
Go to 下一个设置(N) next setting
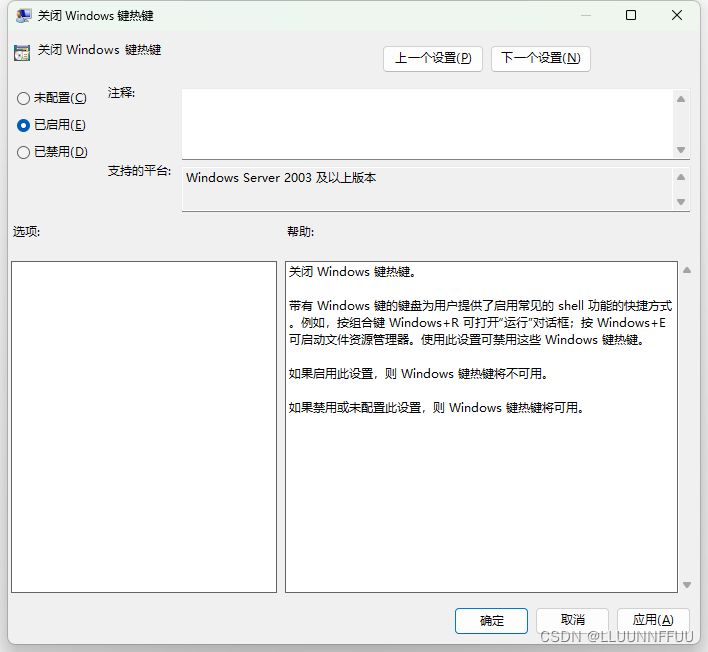(540, 58)
